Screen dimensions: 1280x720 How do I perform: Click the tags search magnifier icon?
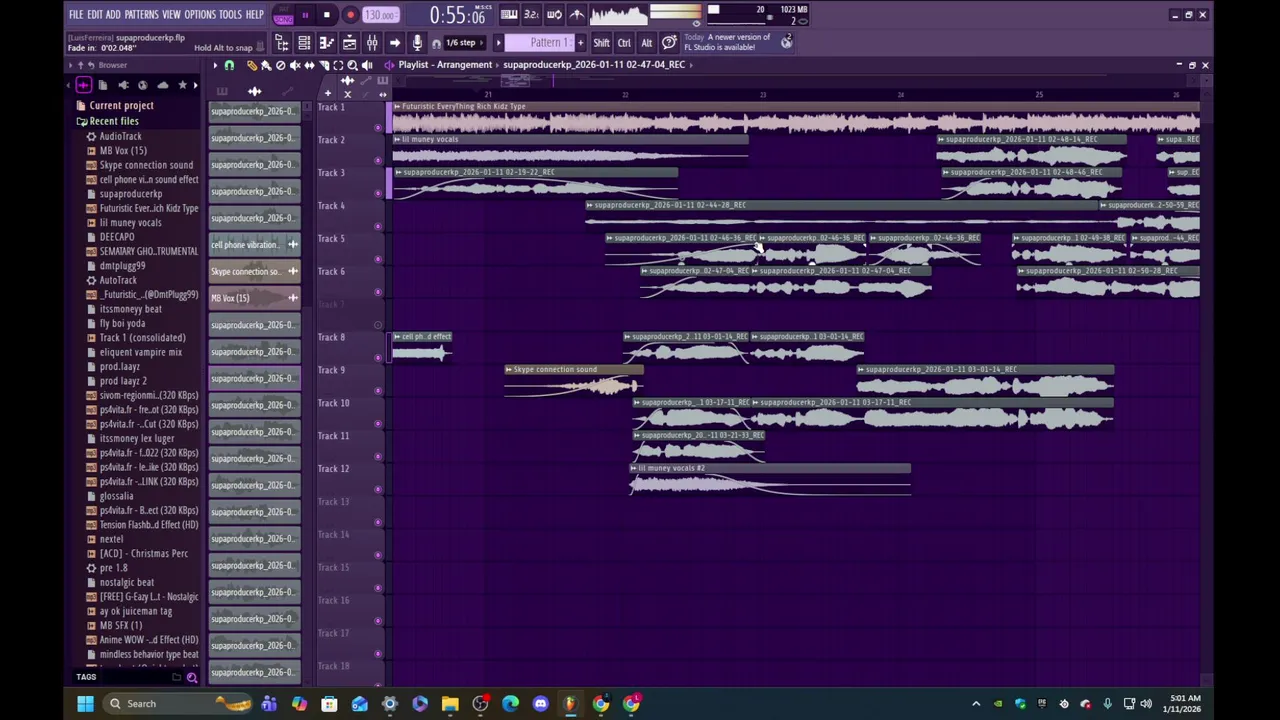[192, 677]
